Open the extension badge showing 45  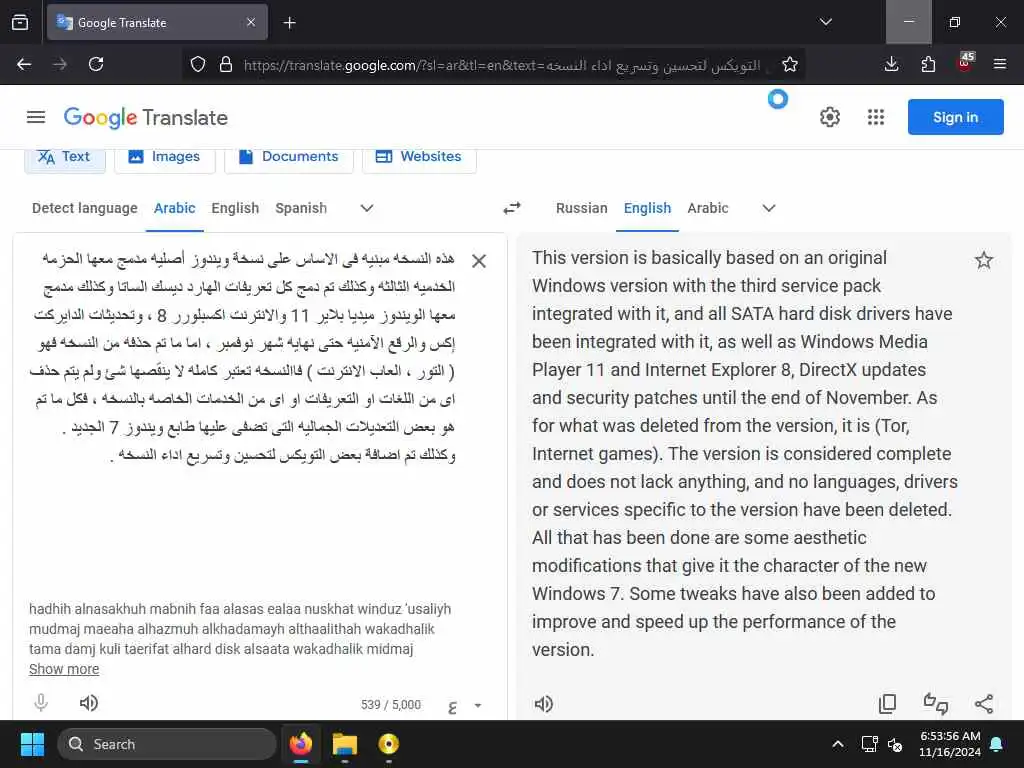coord(965,63)
